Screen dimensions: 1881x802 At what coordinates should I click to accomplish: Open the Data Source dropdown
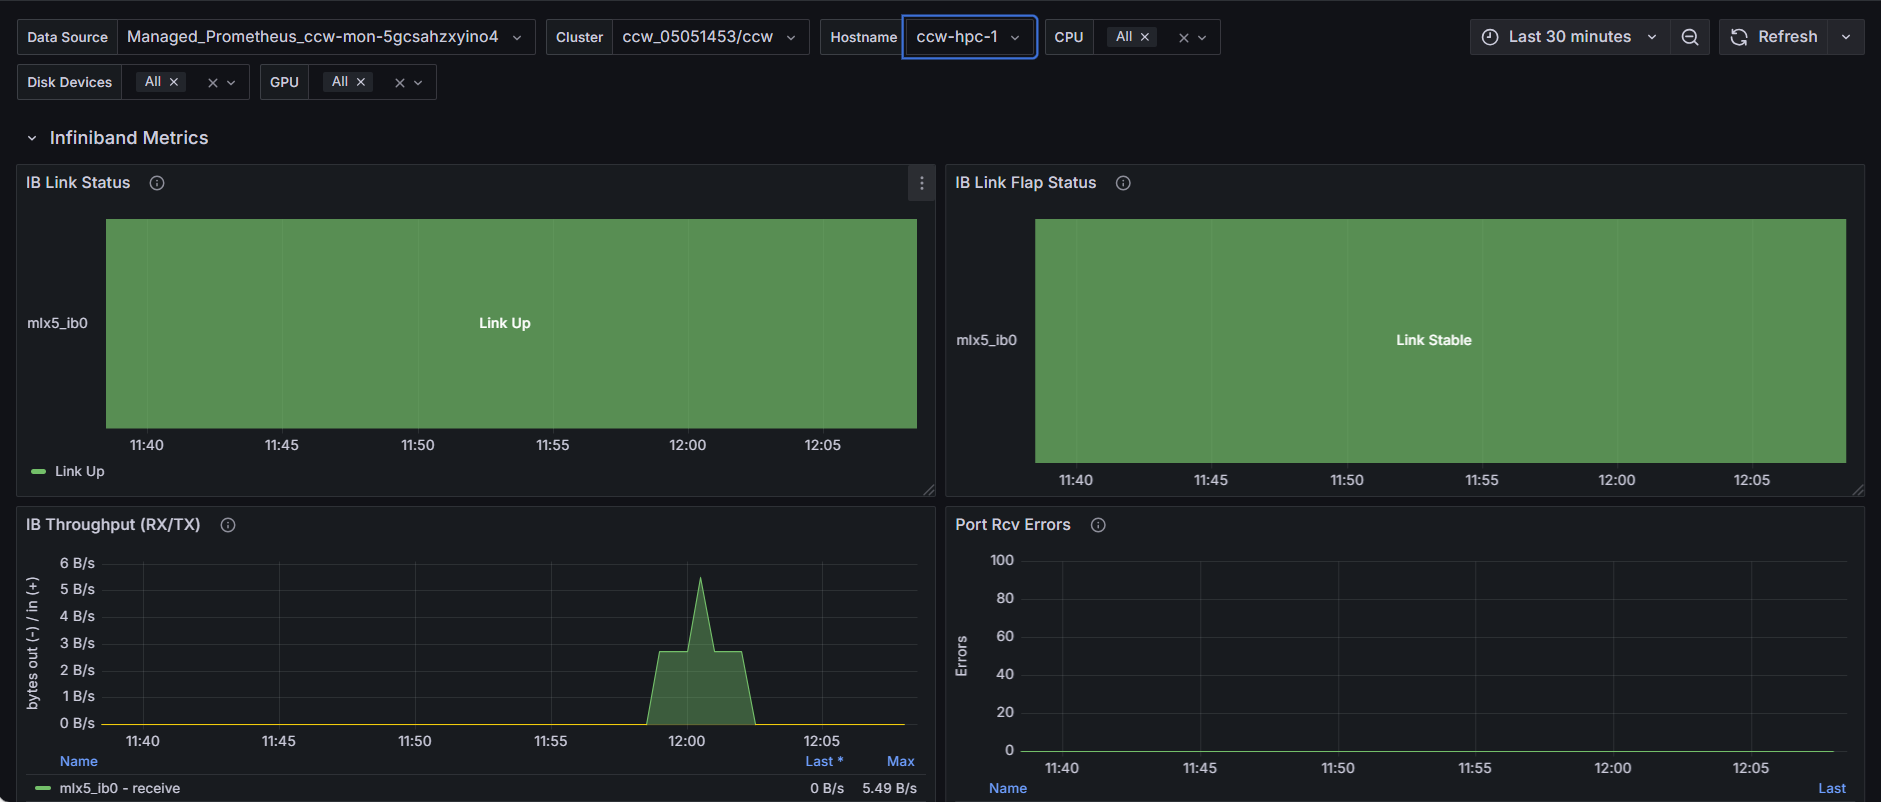(x=326, y=37)
